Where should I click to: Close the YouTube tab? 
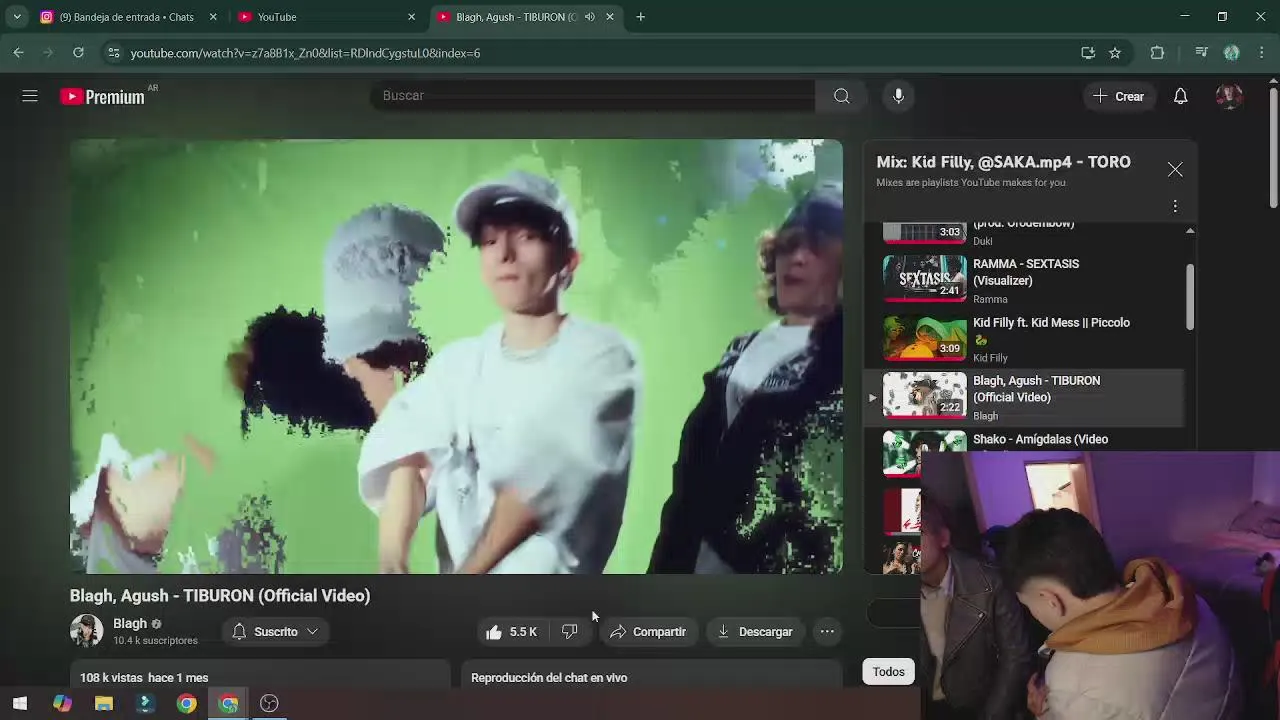[411, 17]
